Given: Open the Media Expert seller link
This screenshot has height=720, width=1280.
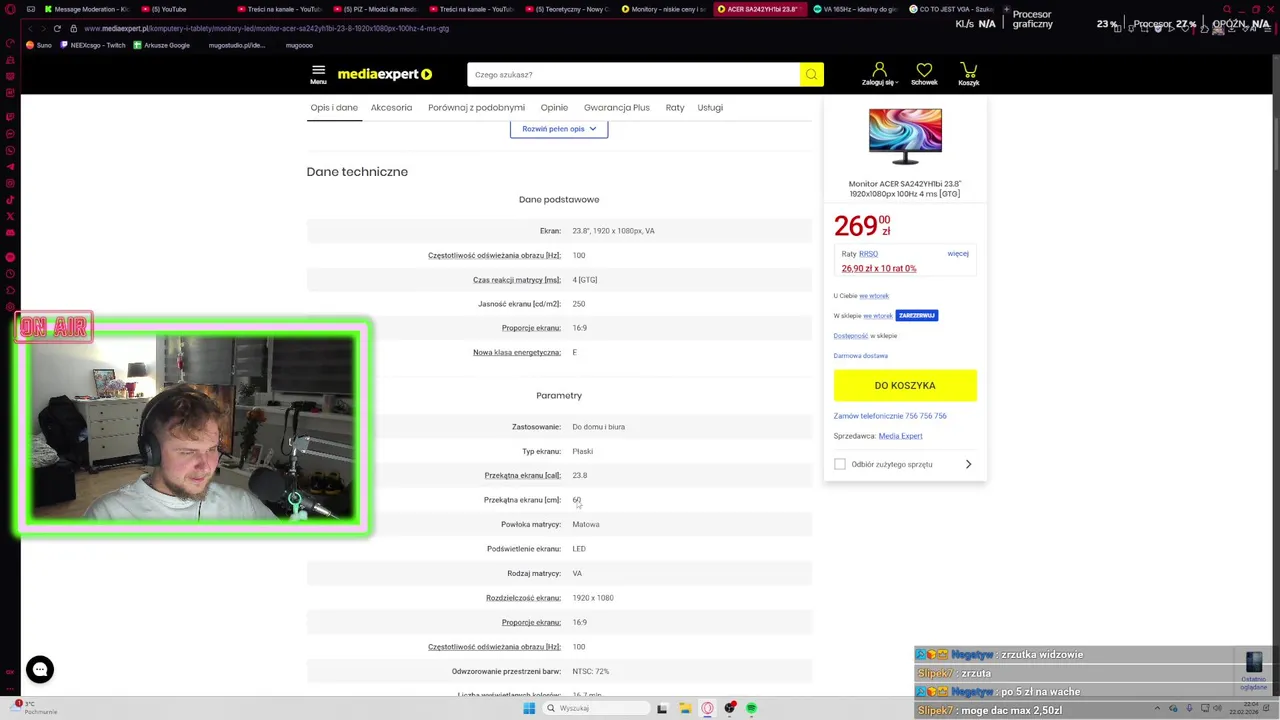Looking at the screenshot, I should click(x=900, y=436).
